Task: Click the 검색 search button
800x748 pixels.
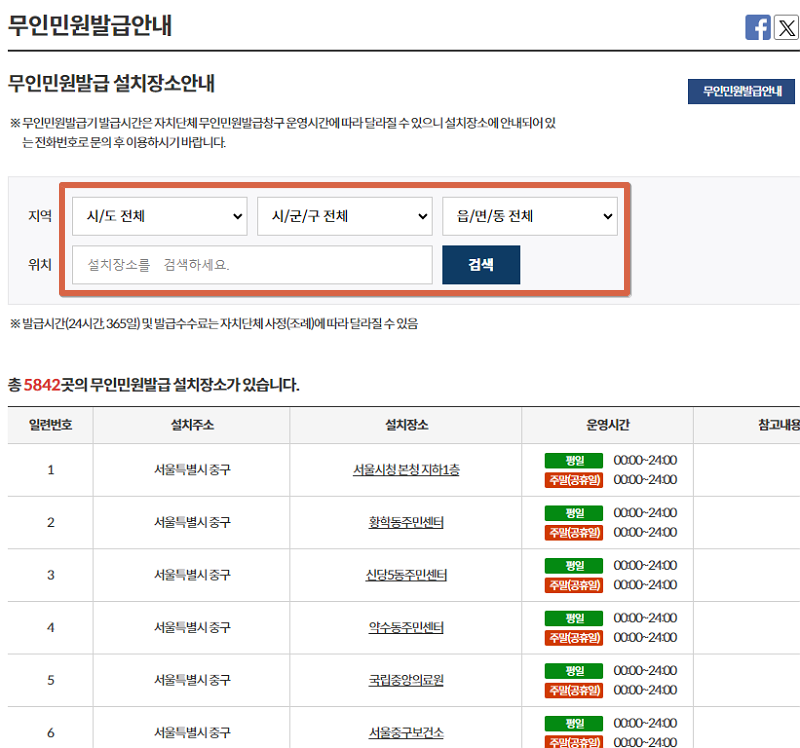Action: pos(481,265)
